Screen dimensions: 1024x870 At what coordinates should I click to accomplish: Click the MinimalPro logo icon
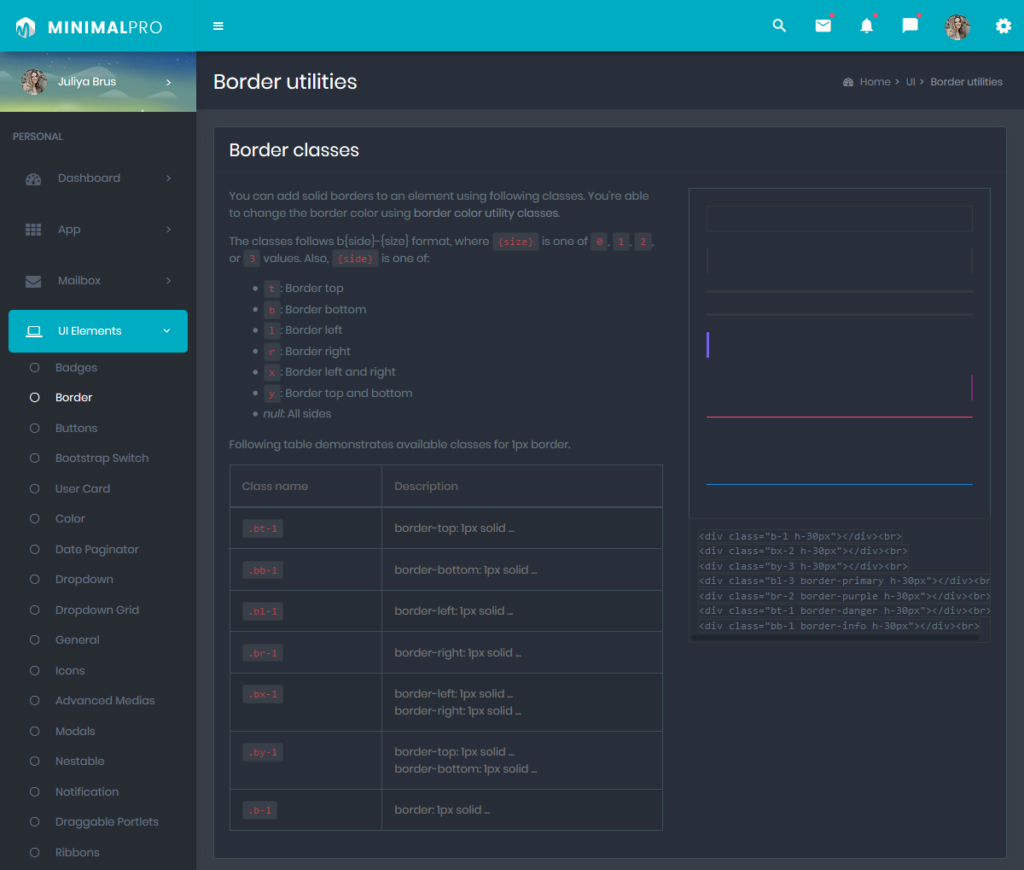[x=25, y=27]
